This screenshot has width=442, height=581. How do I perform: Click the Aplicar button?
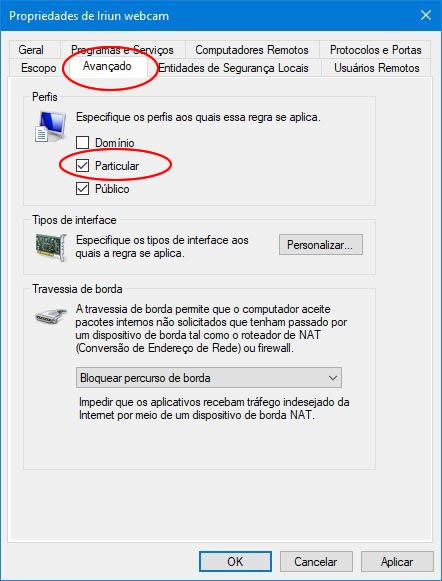(397, 561)
